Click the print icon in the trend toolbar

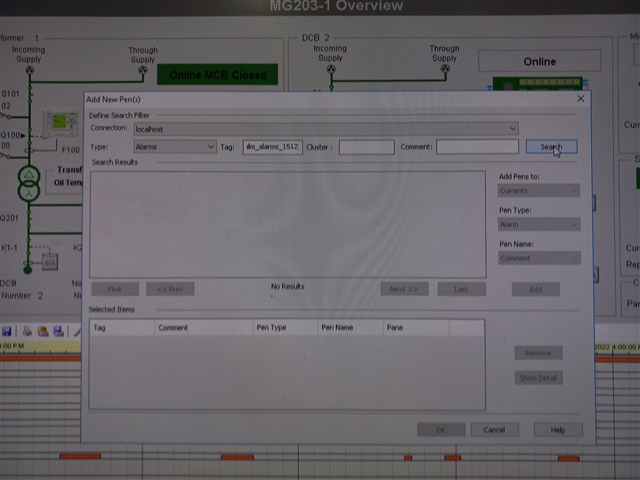(27, 331)
